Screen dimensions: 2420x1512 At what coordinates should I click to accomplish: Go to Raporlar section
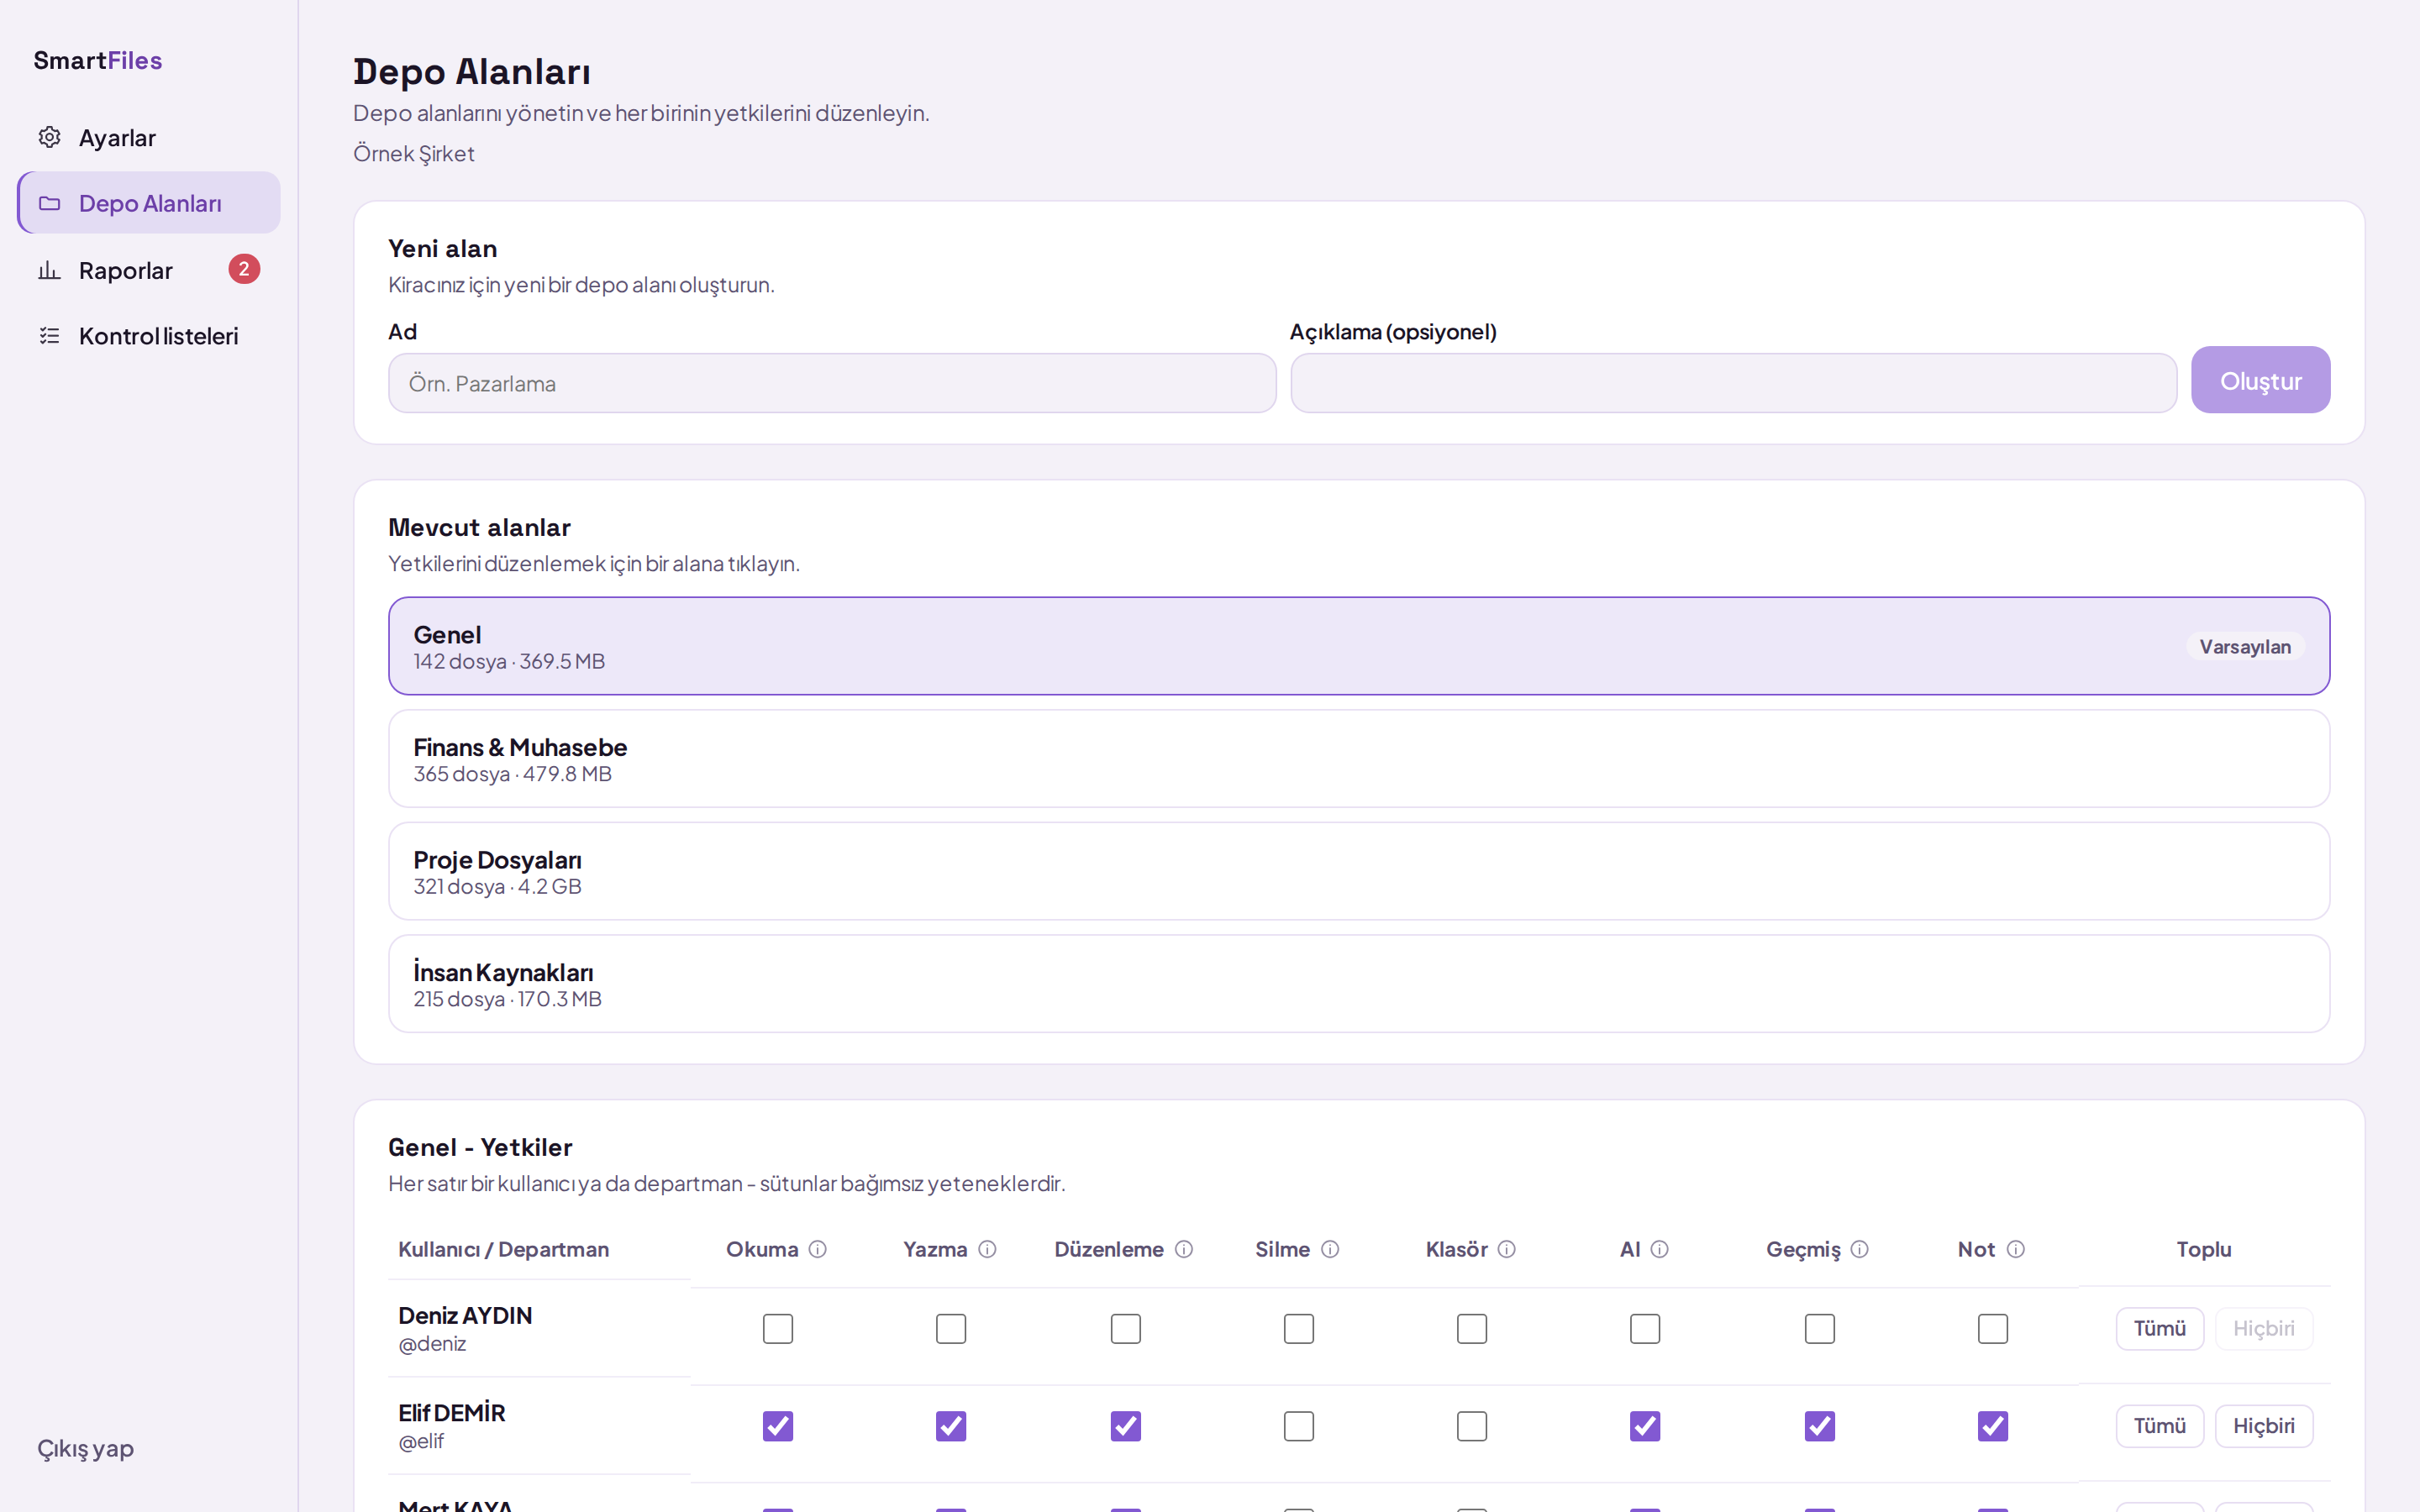[x=149, y=270]
